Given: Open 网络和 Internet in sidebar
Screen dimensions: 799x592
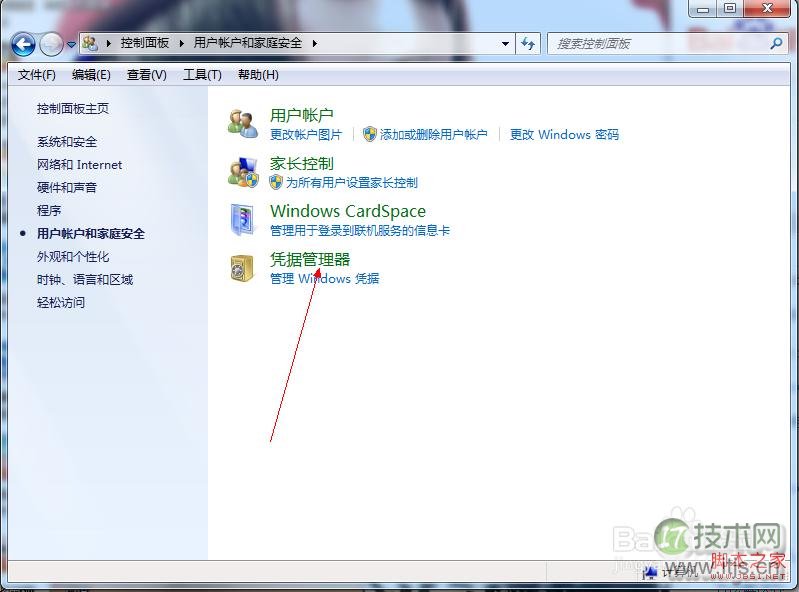Looking at the screenshot, I should coord(79,165).
